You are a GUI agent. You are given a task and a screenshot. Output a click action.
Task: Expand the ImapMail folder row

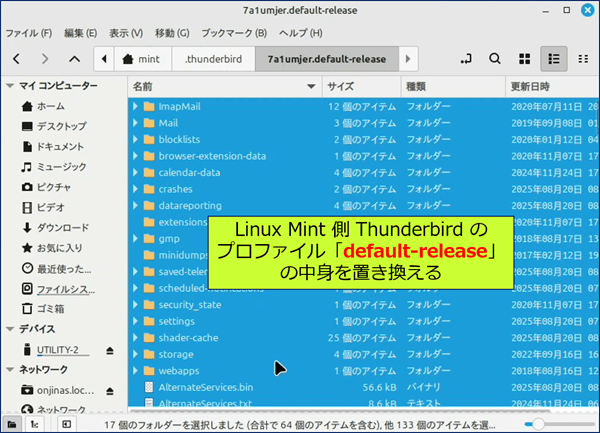pyautogui.click(x=135, y=106)
